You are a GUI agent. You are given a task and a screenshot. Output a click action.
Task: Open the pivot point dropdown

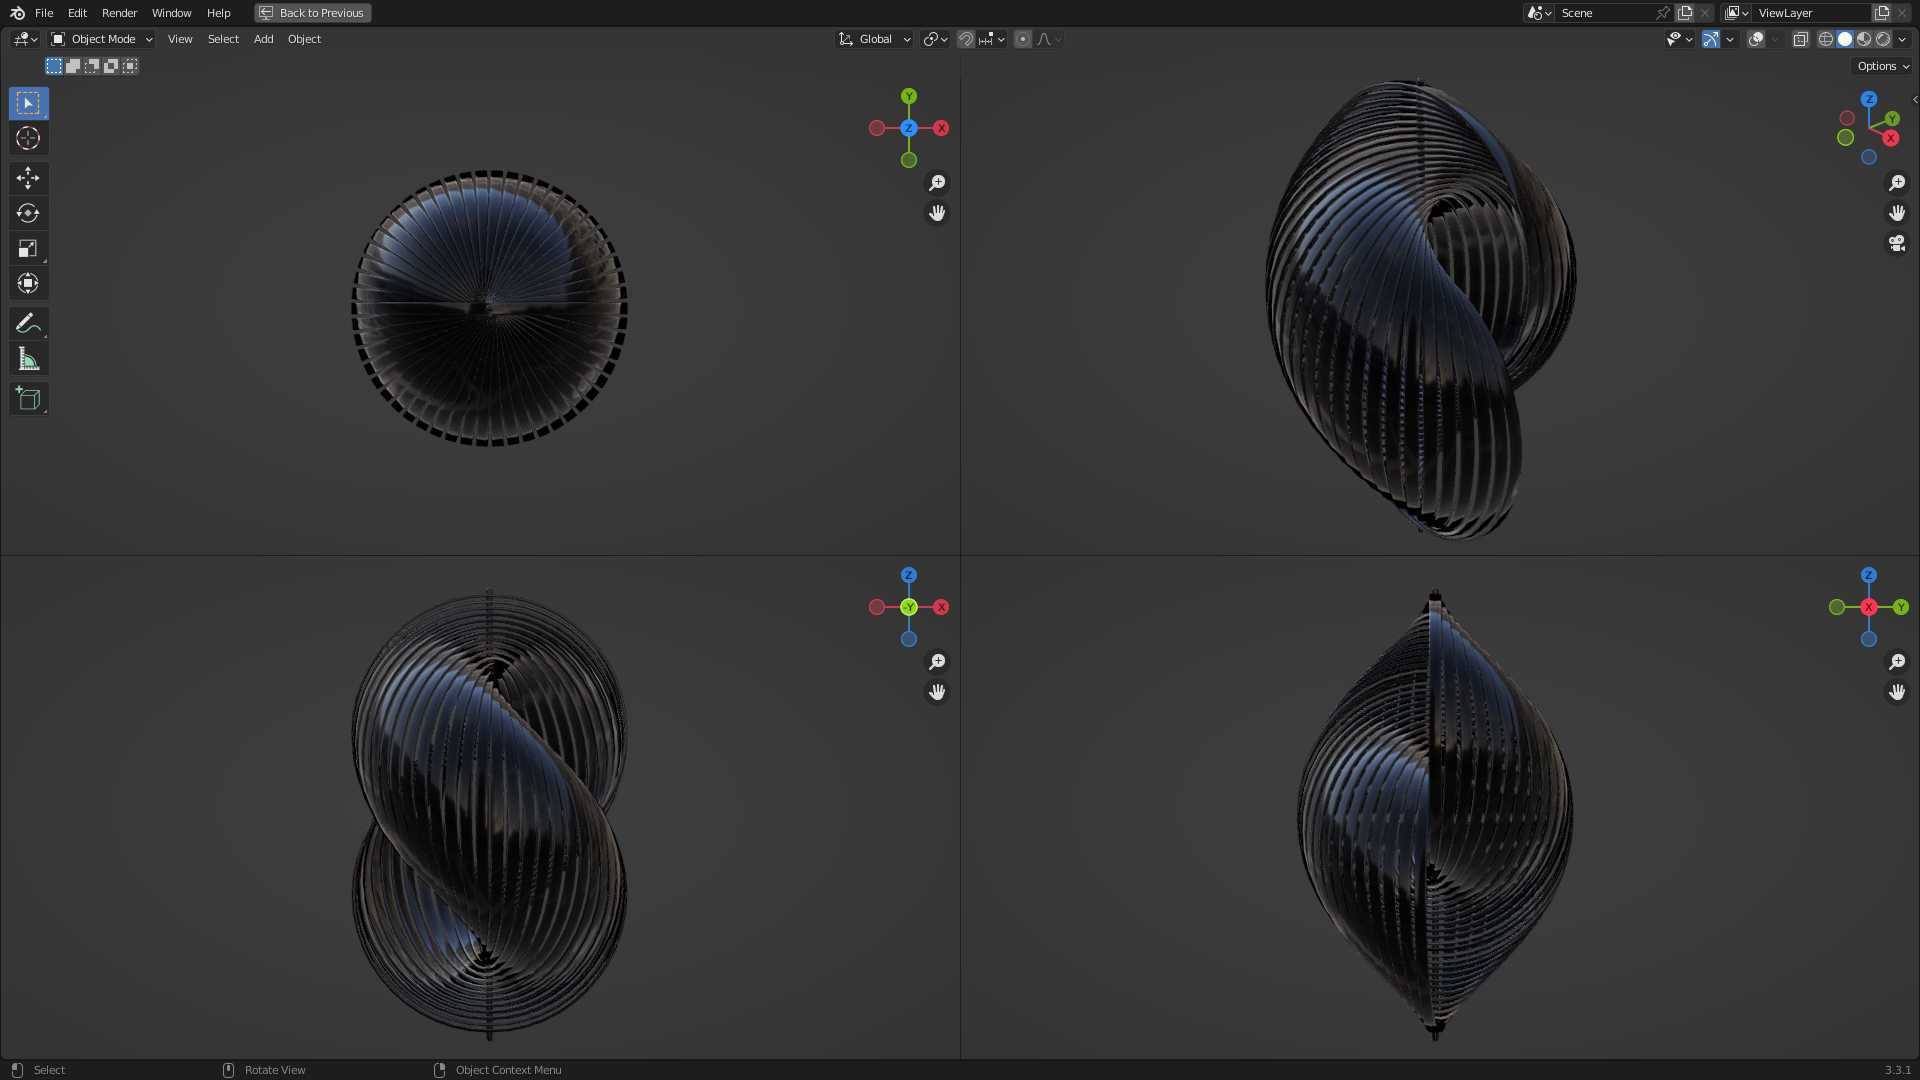[936, 39]
